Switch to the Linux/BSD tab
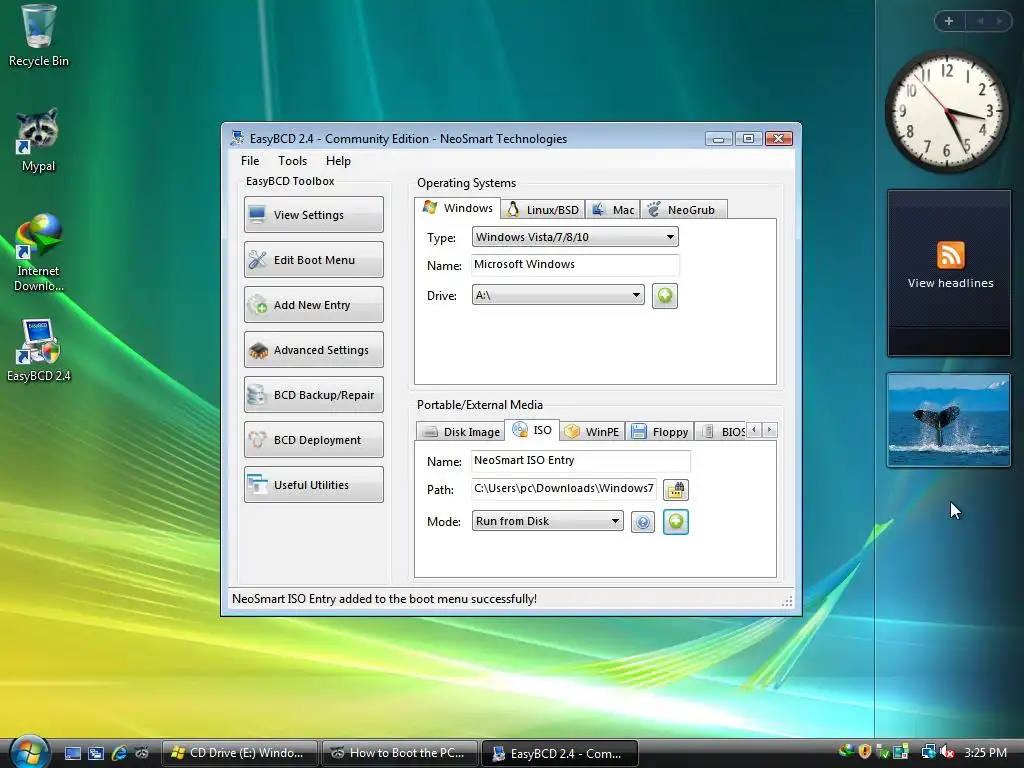The width and height of the screenshot is (1024, 768). (543, 210)
